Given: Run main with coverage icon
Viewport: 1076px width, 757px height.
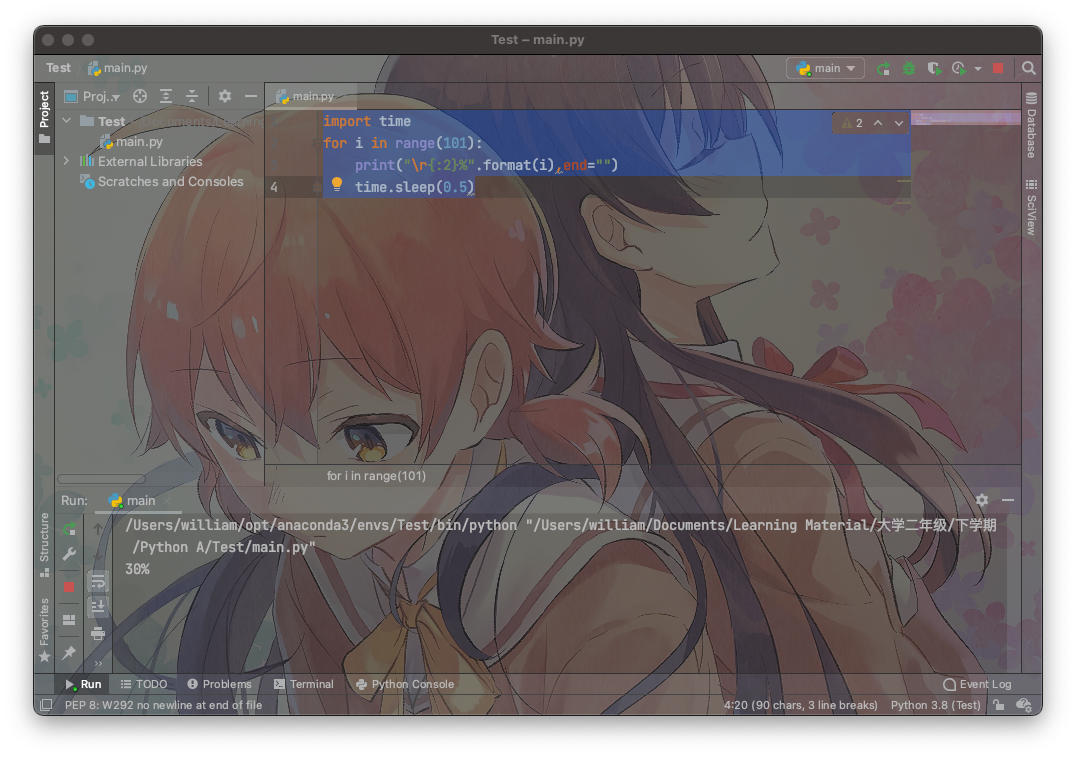Looking at the screenshot, I should 934,68.
